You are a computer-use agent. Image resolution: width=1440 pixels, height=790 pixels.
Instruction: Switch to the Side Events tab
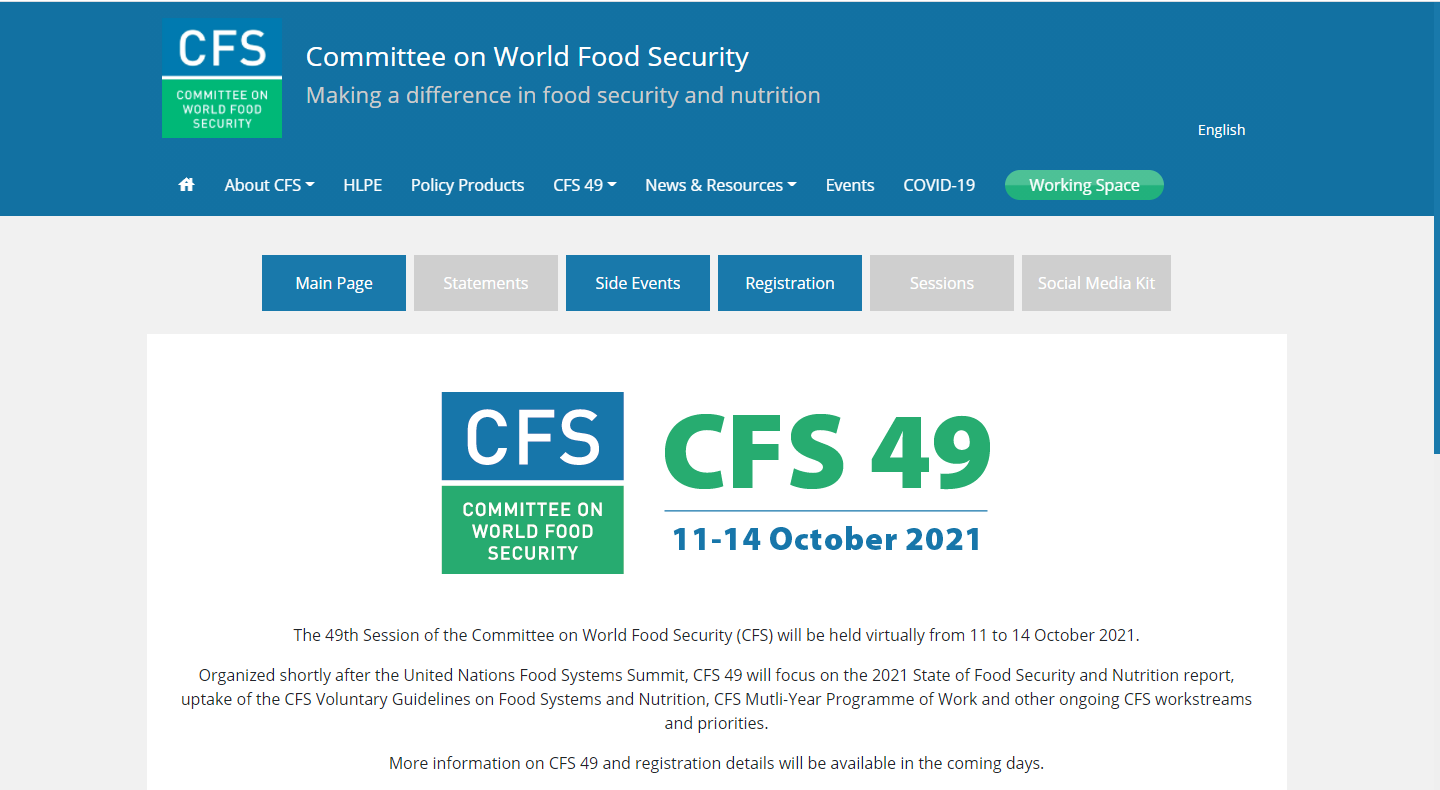pos(638,283)
